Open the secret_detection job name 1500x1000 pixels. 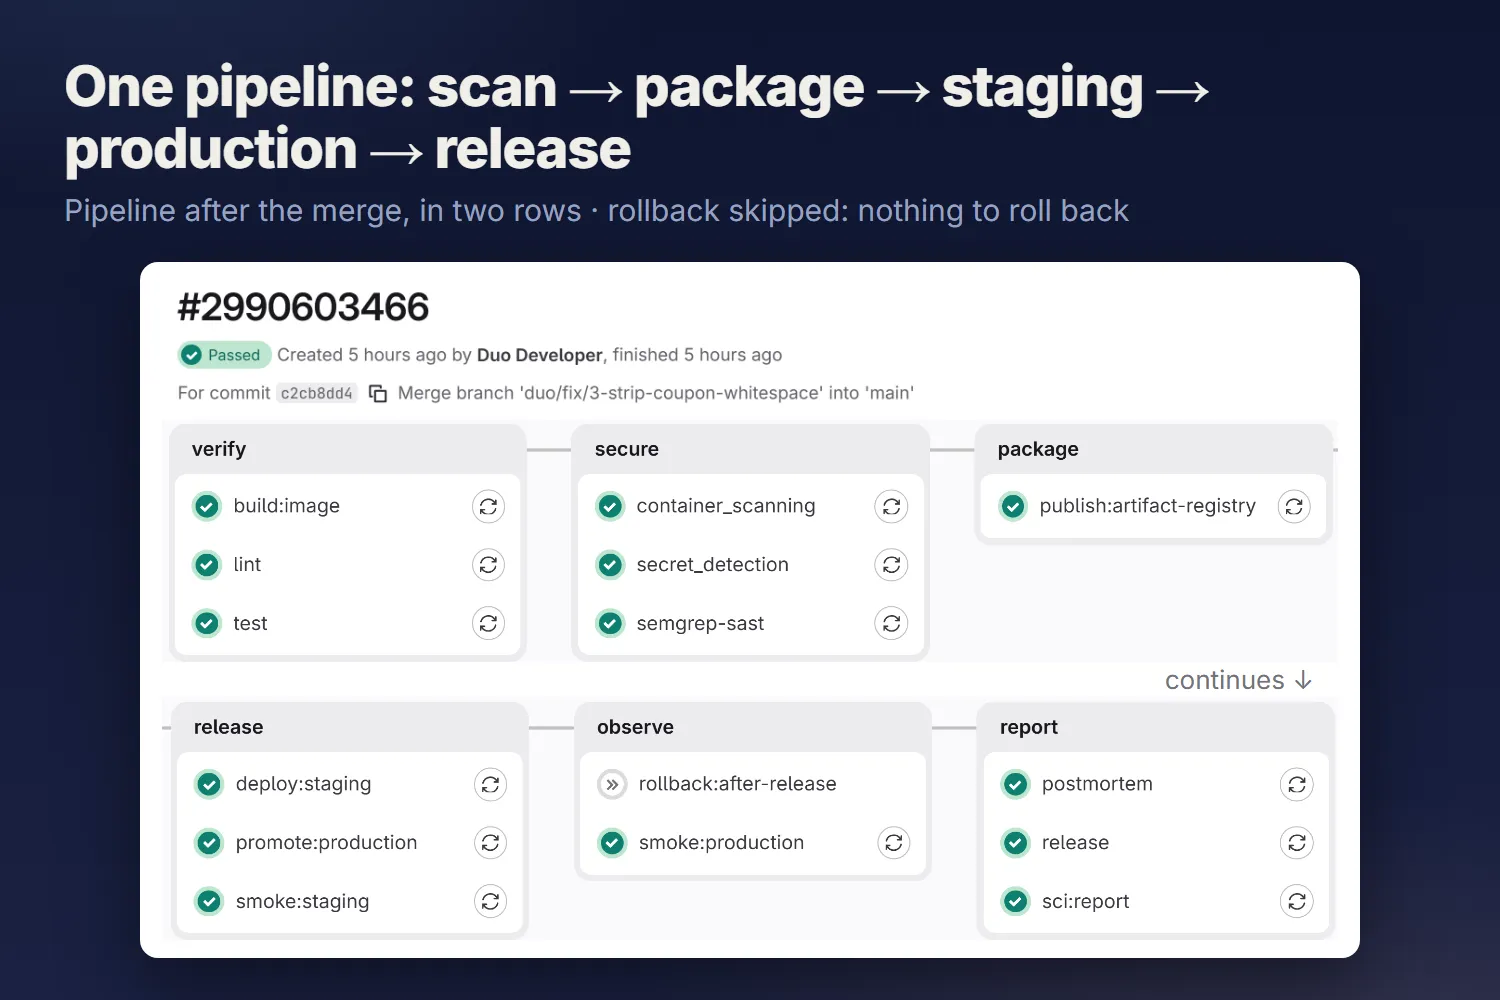(x=713, y=565)
